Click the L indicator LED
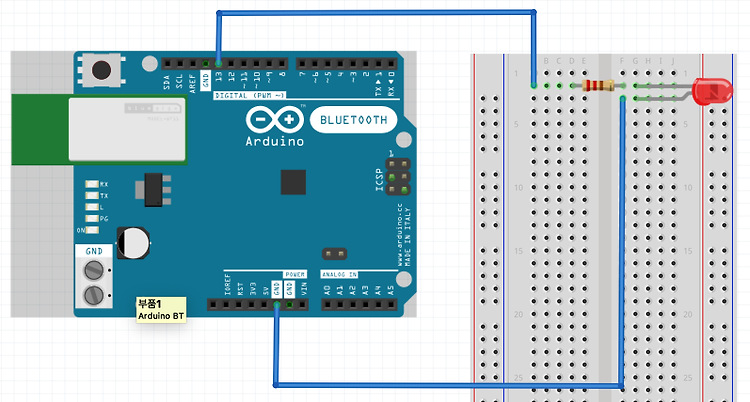 (92, 207)
